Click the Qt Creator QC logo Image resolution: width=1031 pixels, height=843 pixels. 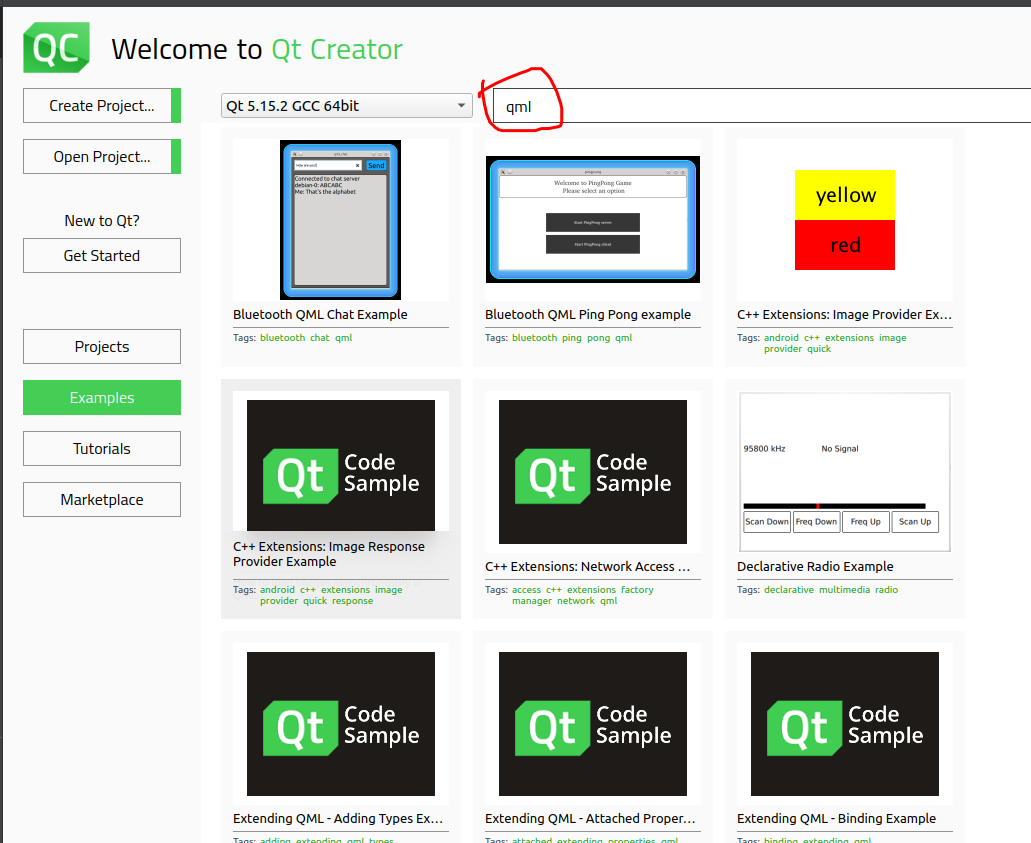(x=57, y=47)
